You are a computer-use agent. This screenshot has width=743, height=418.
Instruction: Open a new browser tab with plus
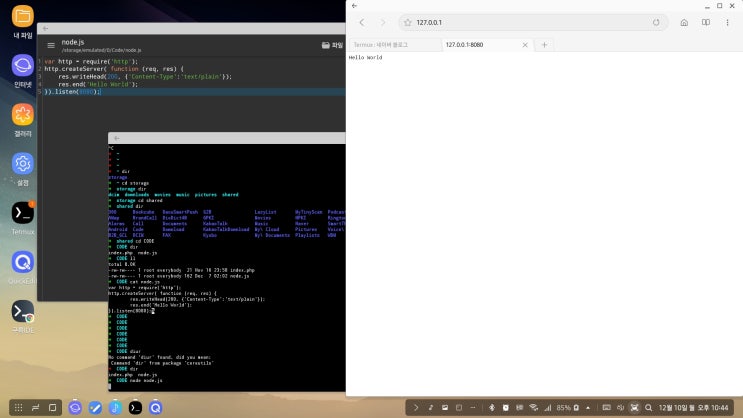tap(544, 45)
